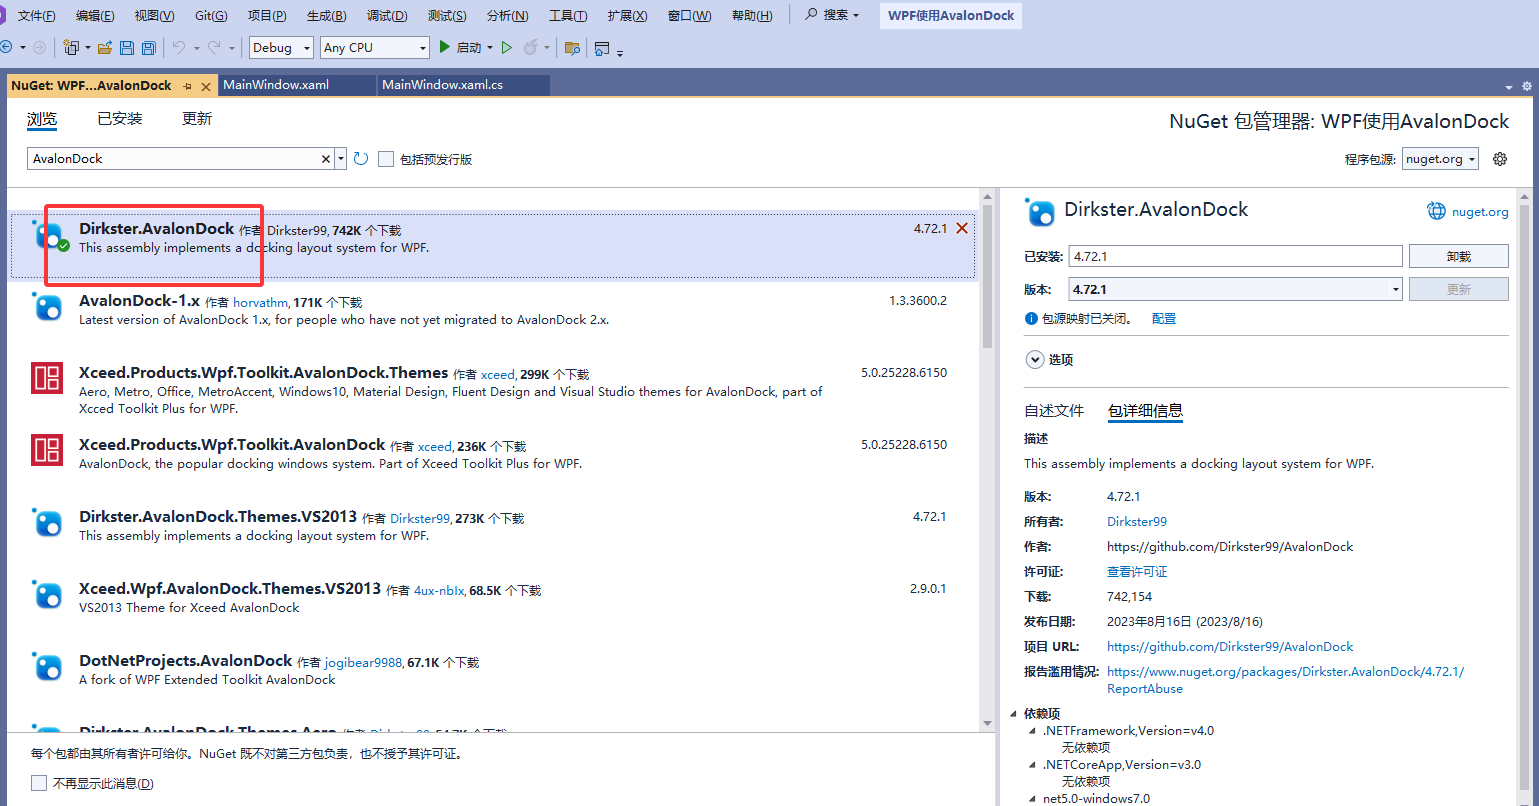Click the Save toolbar icon
The height and width of the screenshot is (806, 1539).
click(128, 47)
